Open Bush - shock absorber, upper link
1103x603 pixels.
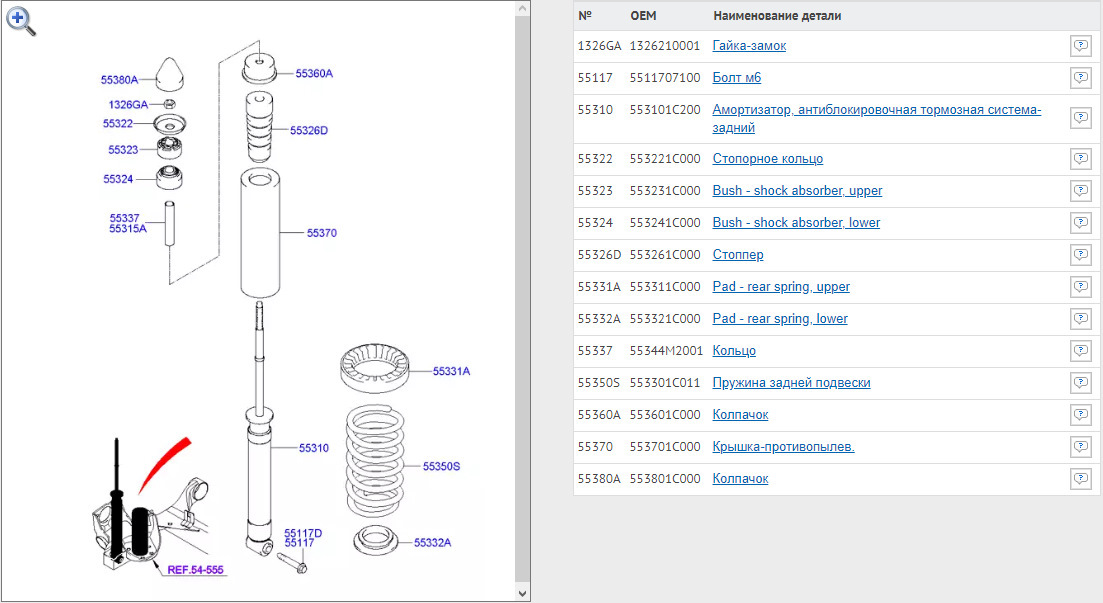pos(797,191)
